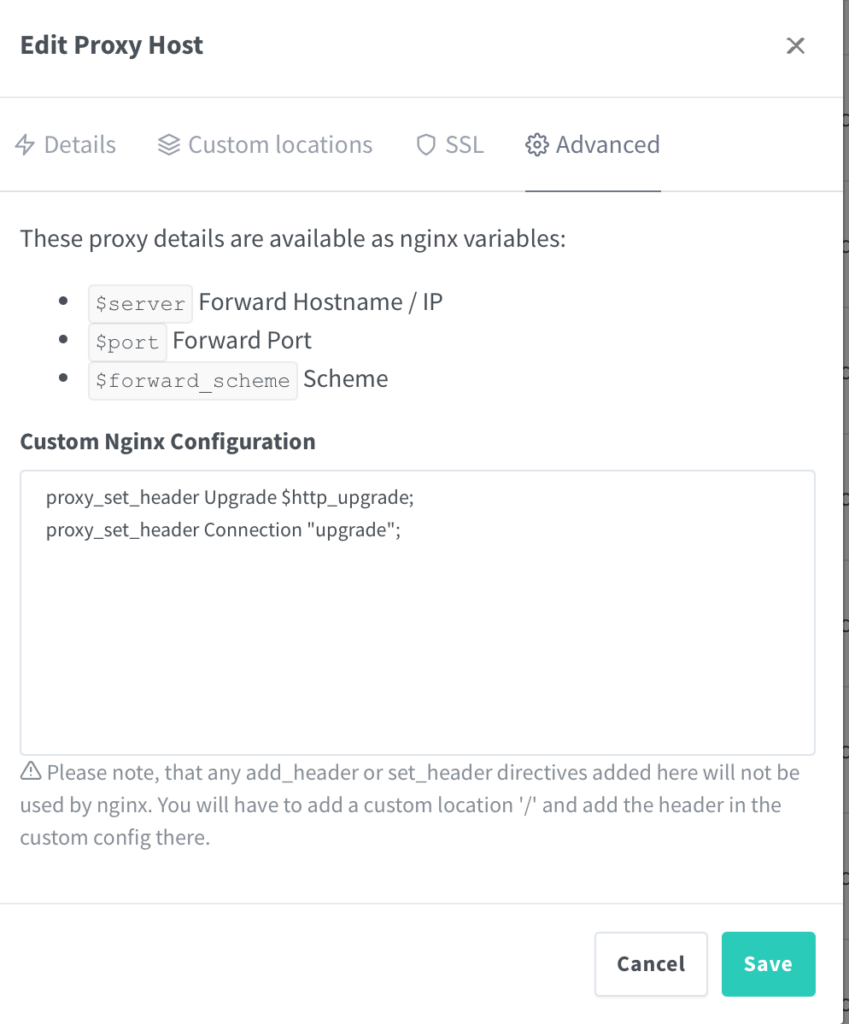The height and width of the screenshot is (1024, 849).
Task: Click the proxy_set_header Upgrade line
Action: [x=229, y=498]
